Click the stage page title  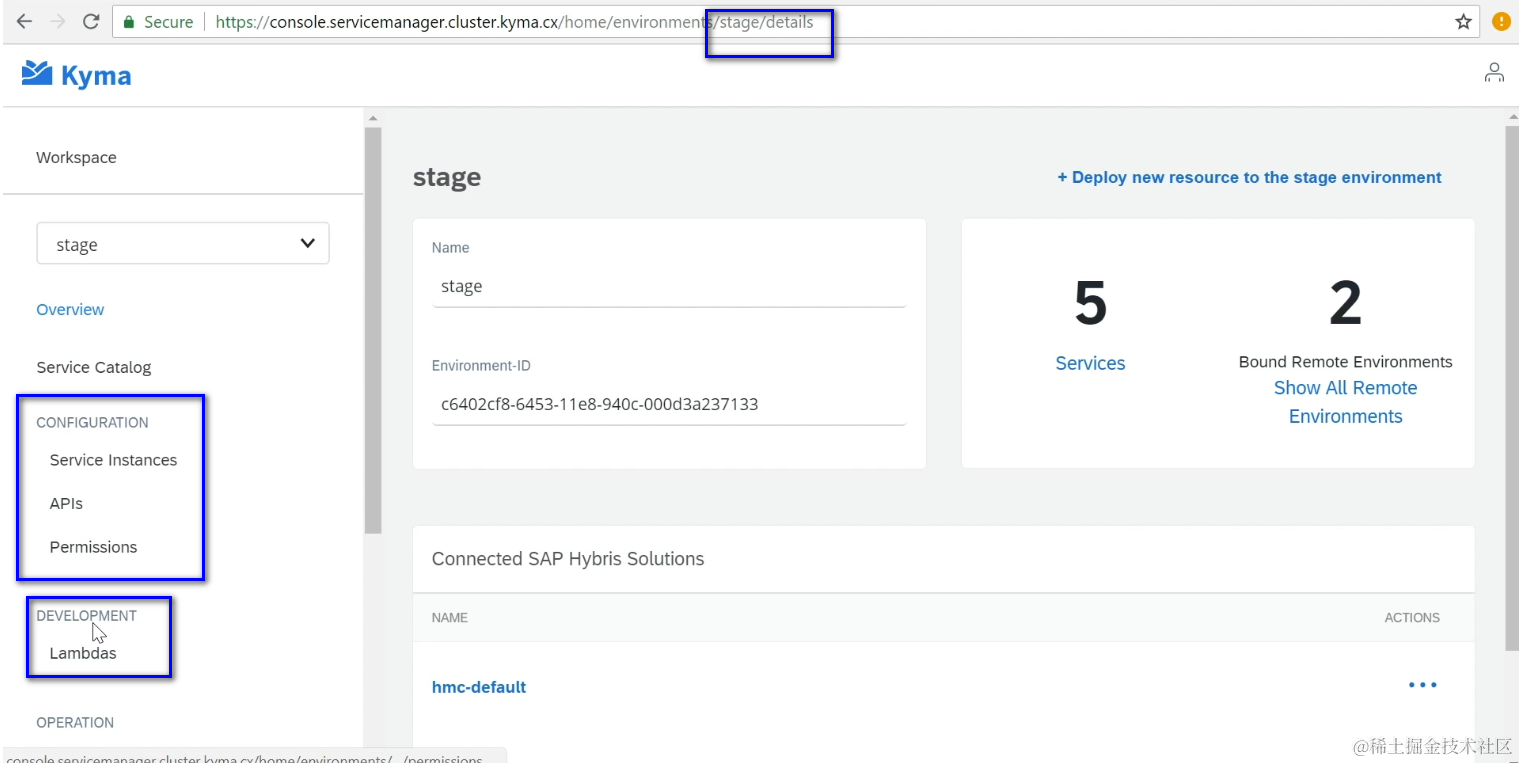(447, 177)
